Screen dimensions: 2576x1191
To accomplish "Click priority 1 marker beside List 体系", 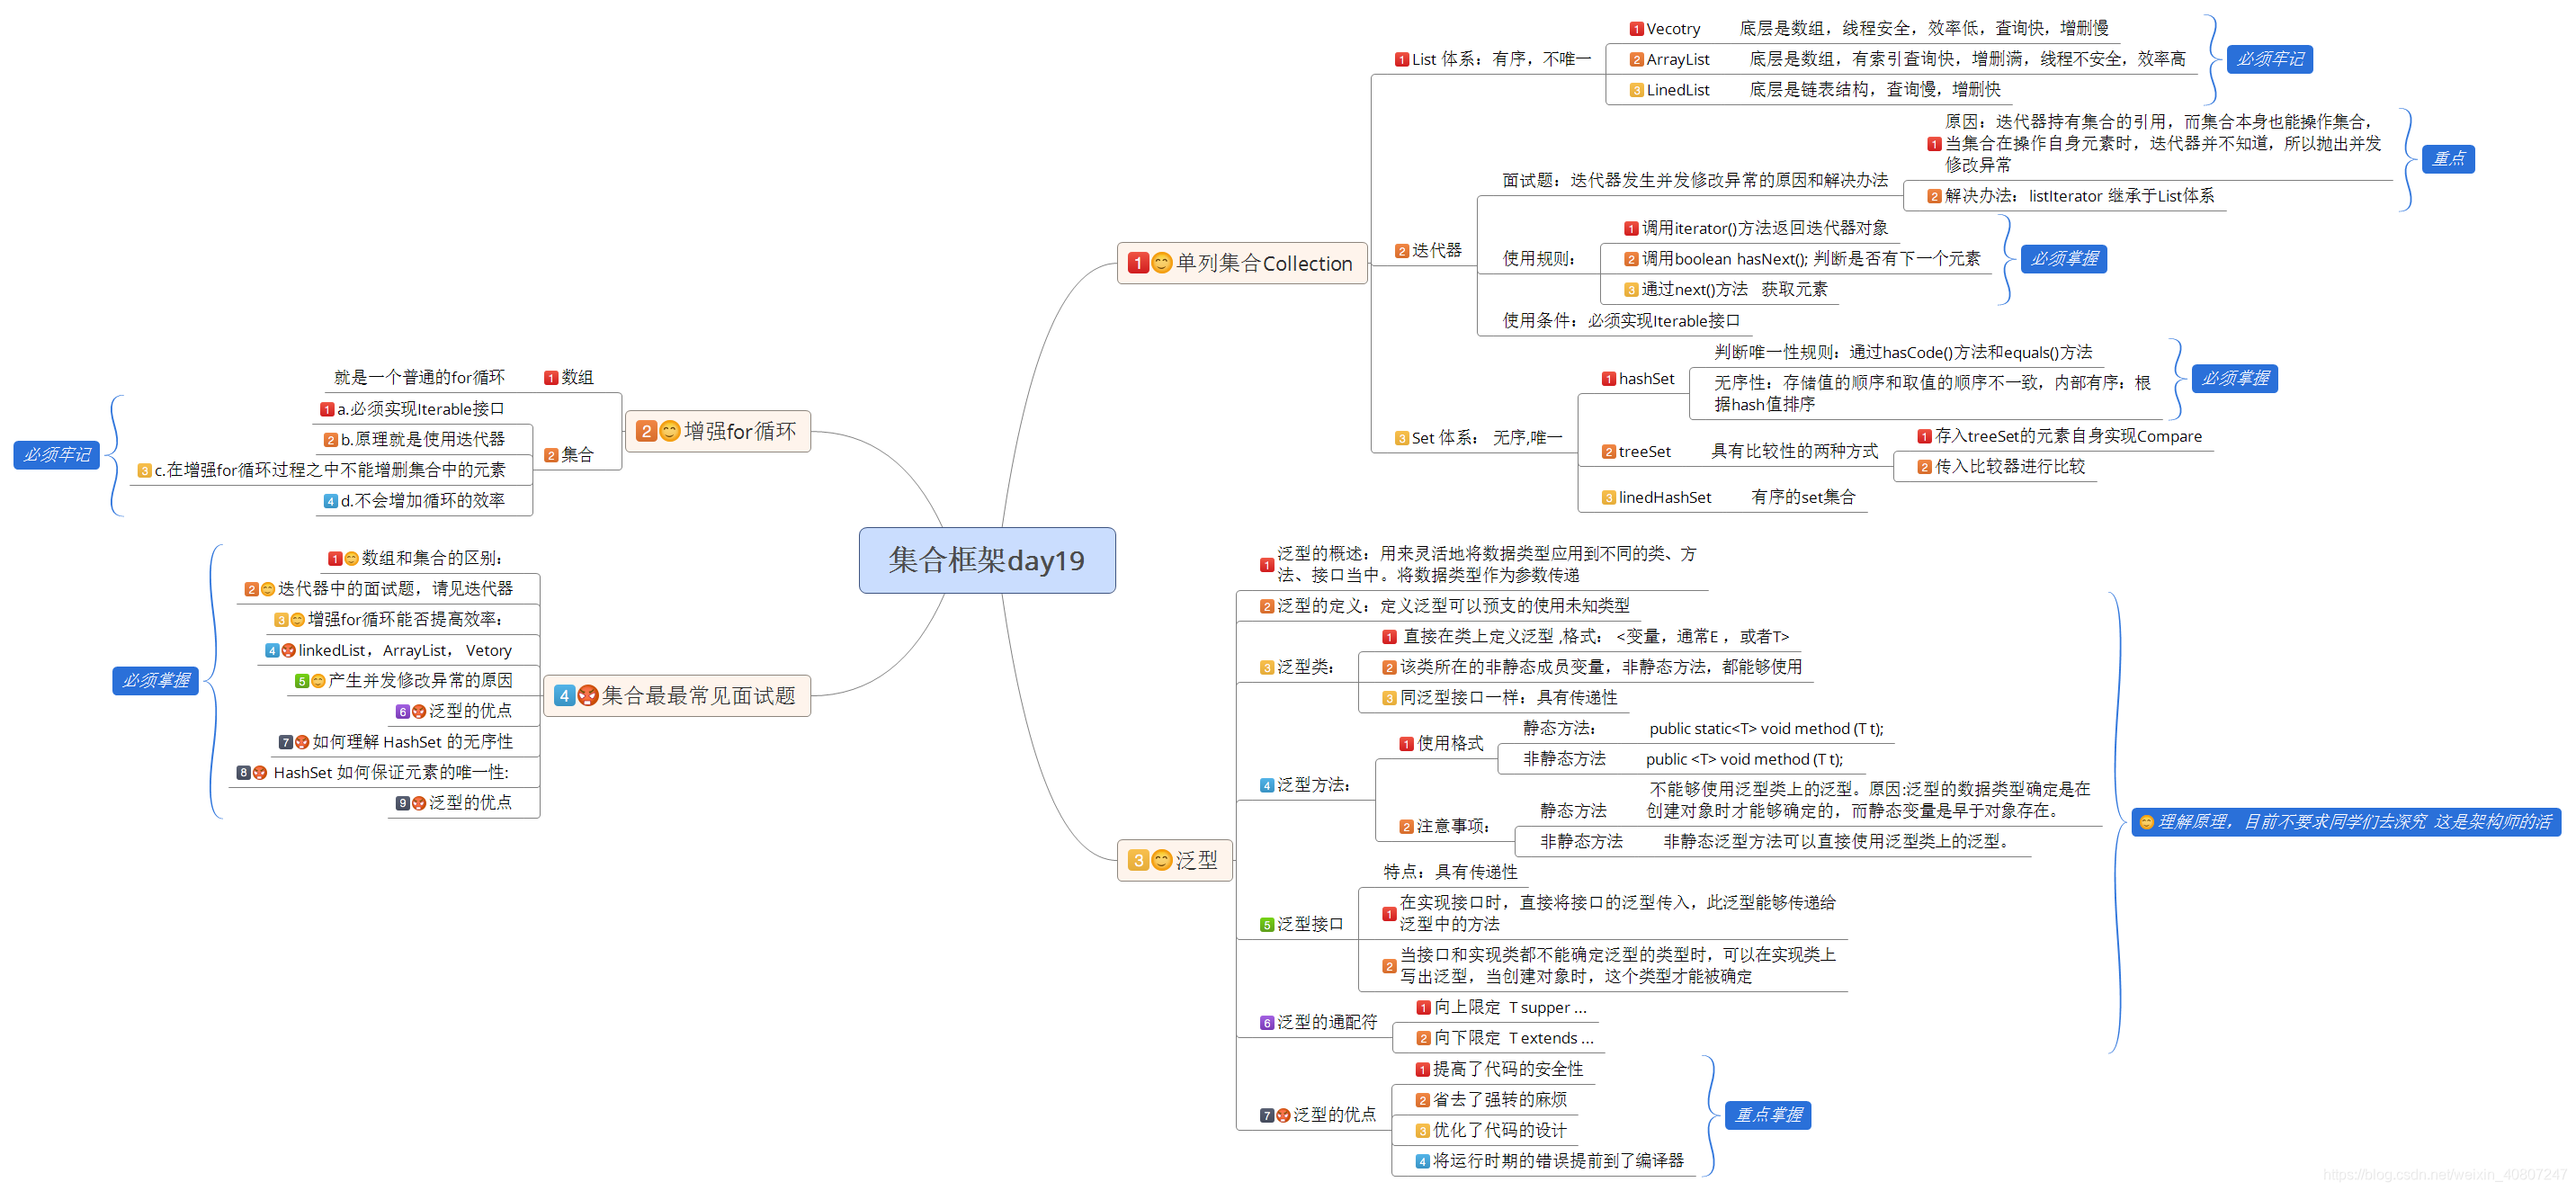I will click(1402, 60).
